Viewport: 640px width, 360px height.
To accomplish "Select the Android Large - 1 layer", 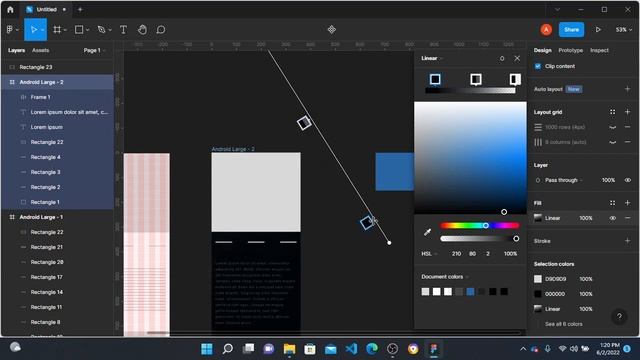I will click(57, 217).
